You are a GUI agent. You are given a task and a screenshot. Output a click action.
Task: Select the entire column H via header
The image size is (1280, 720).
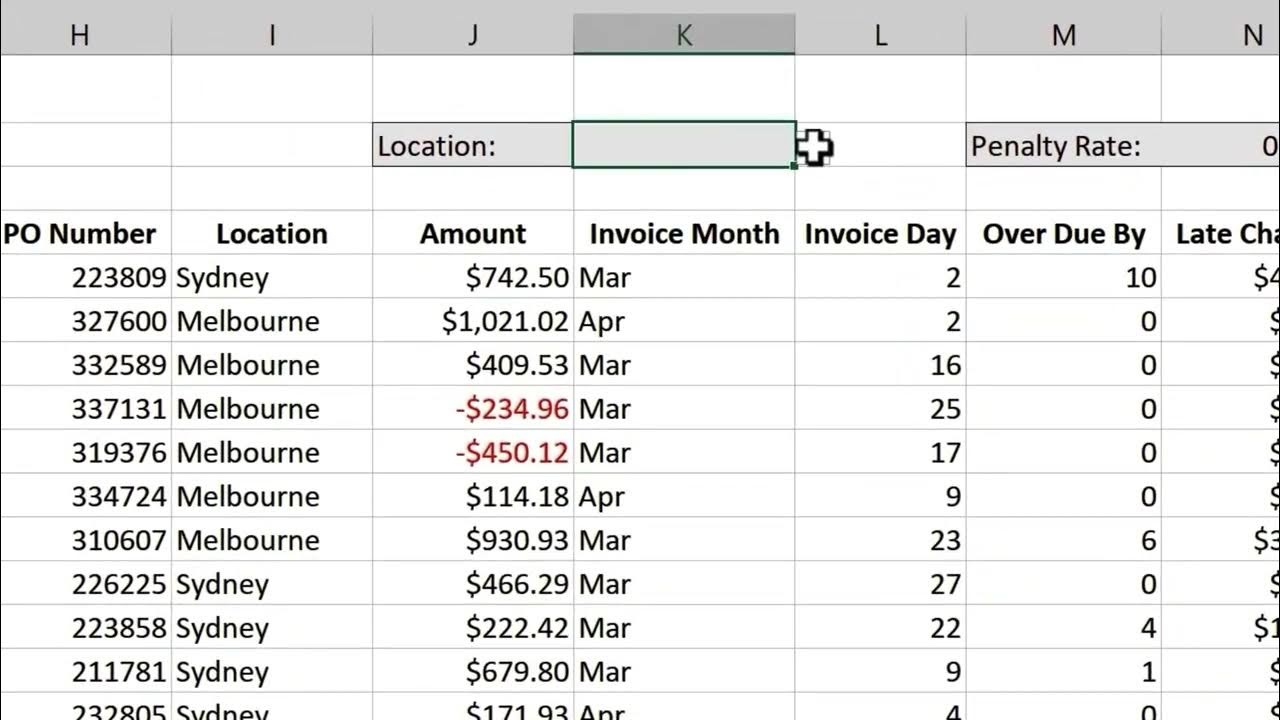80,36
